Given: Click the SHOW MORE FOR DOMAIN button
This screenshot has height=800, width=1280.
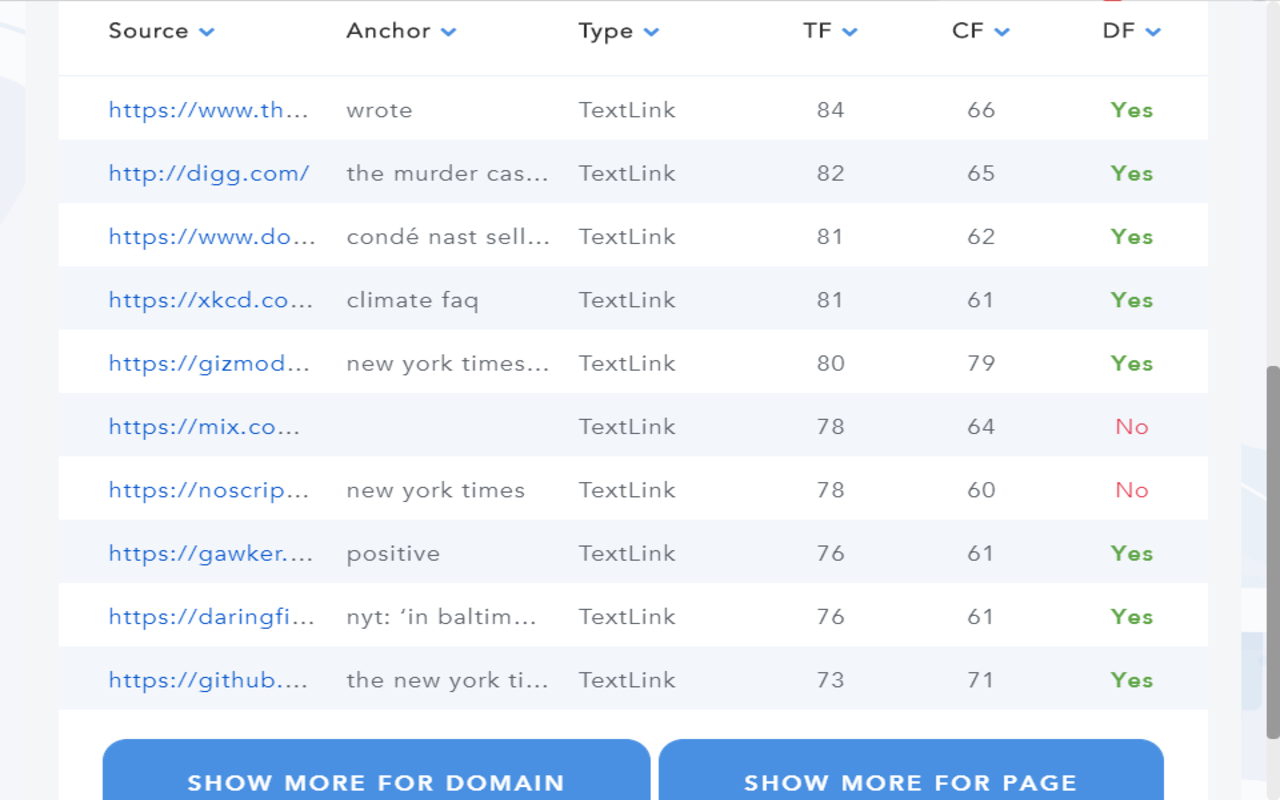Looking at the screenshot, I should [377, 782].
